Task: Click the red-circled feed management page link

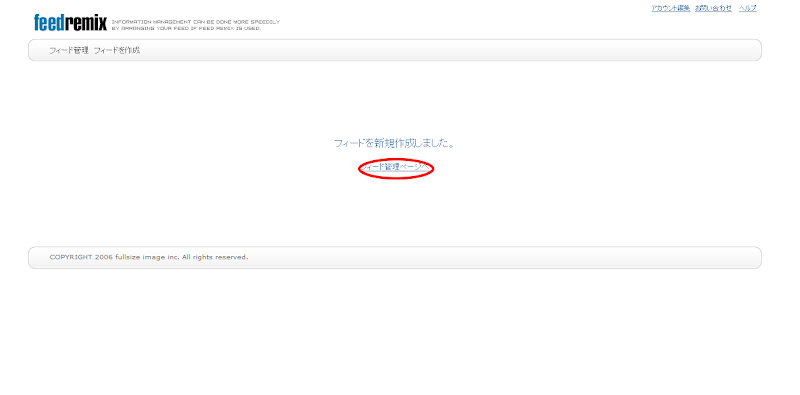Action: point(396,167)
